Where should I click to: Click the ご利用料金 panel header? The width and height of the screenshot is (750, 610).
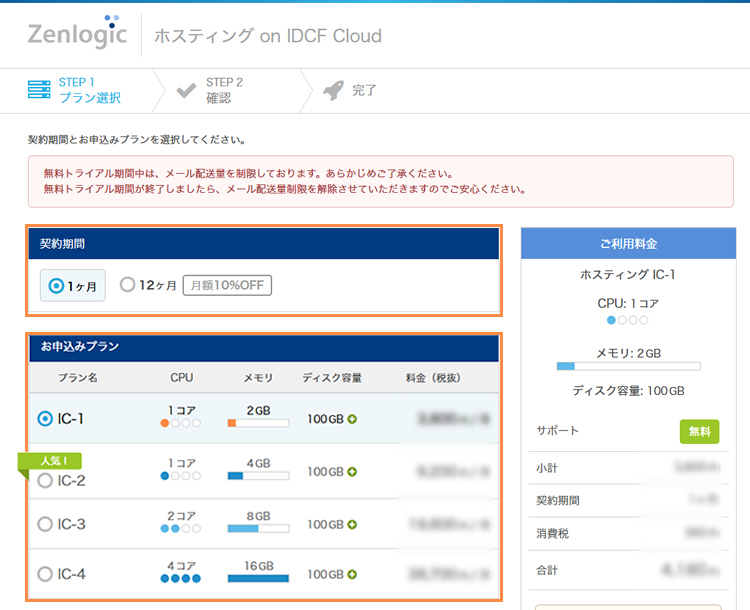pos(629,244)
